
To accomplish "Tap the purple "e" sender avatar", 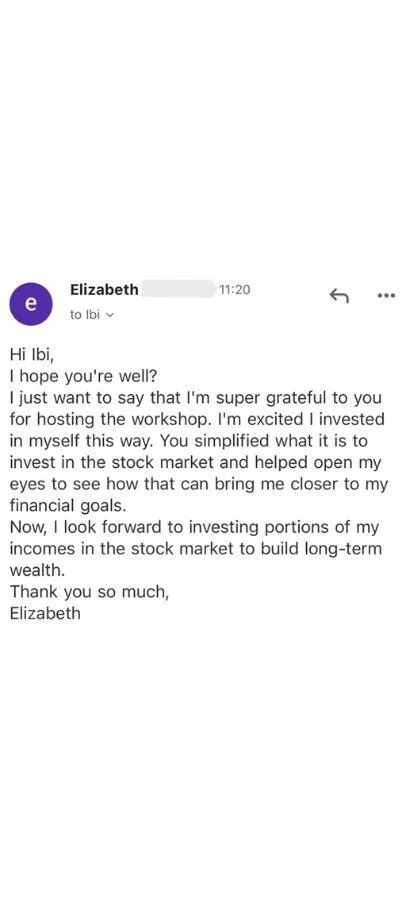I will 31,304.
